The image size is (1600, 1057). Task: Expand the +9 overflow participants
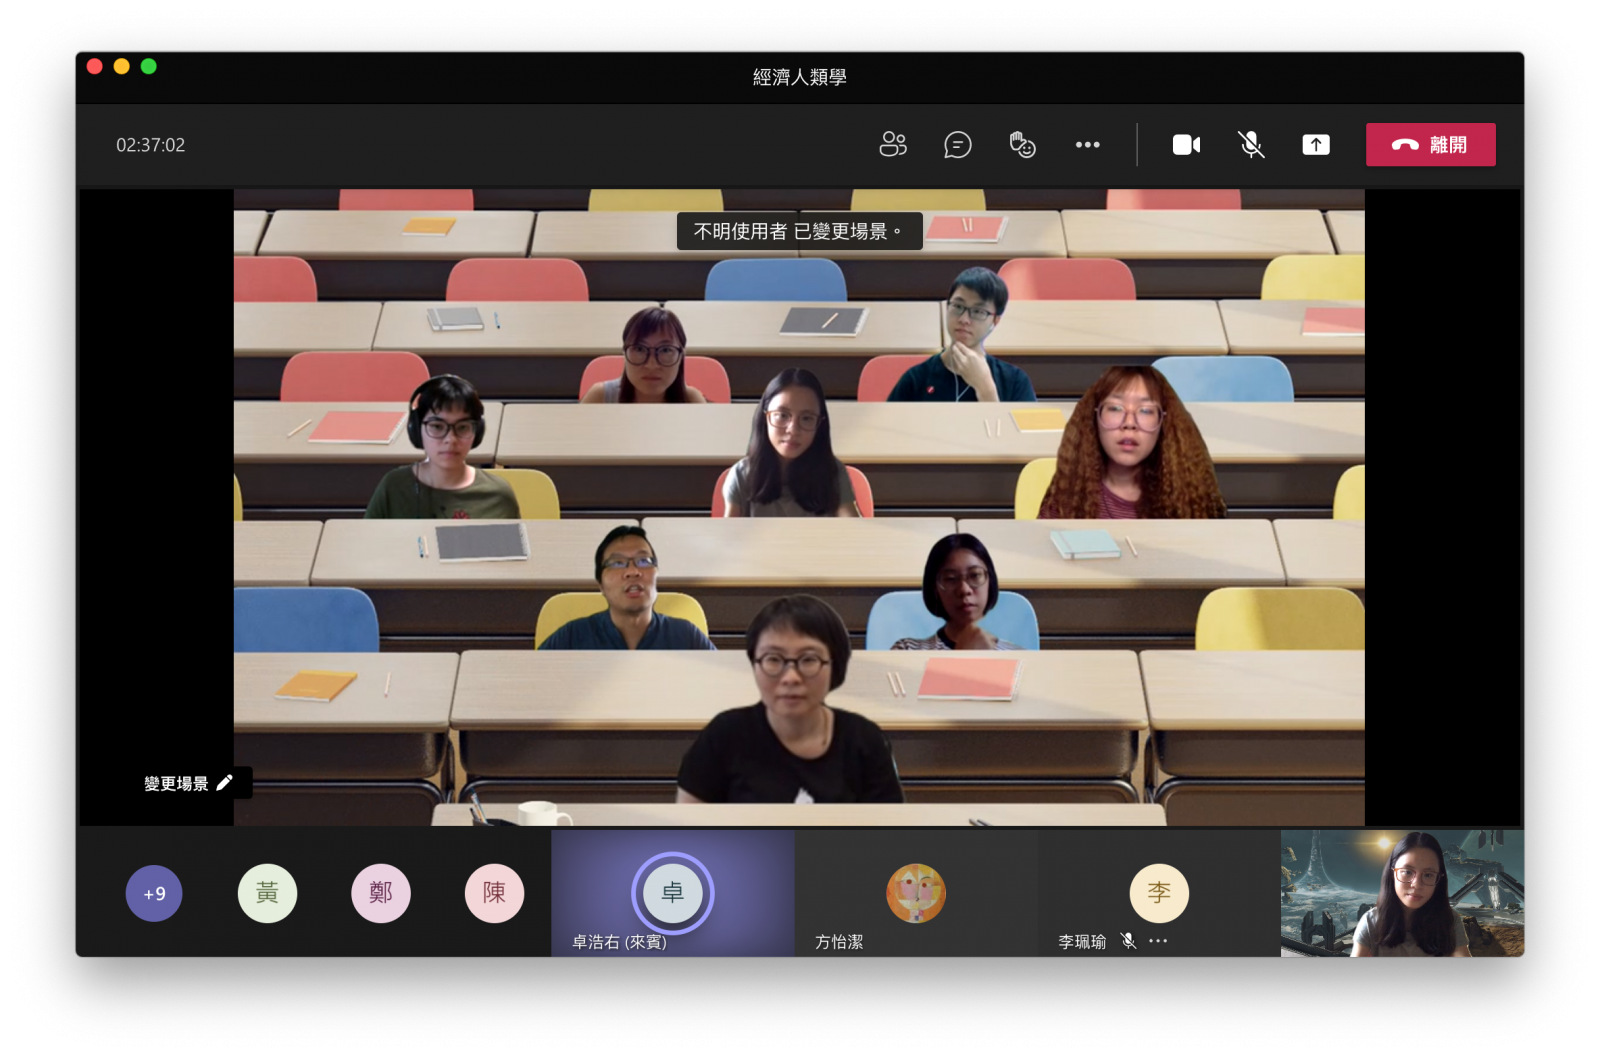pos(154,893)
